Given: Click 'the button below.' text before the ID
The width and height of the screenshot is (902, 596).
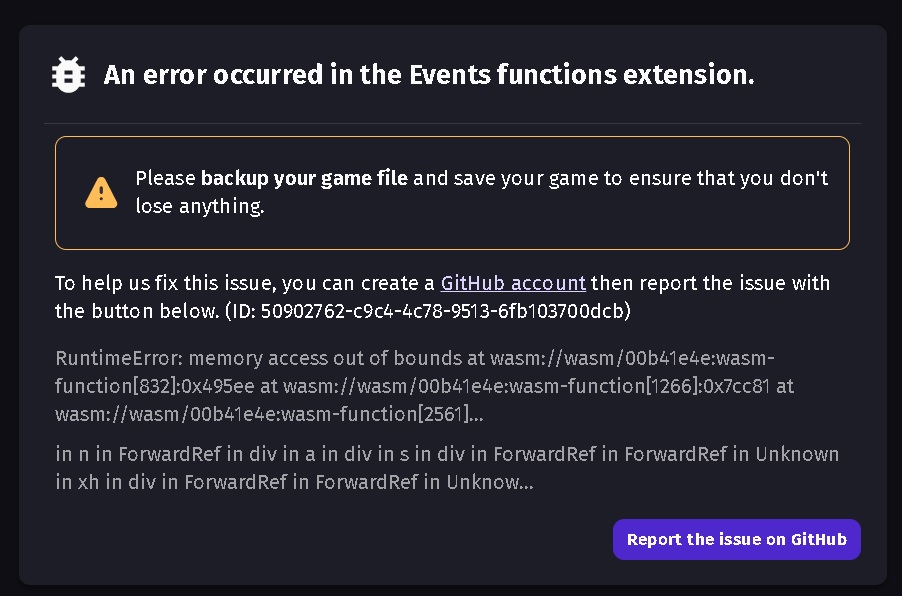Looking at the screenshot, I should [x=137, y=311].
